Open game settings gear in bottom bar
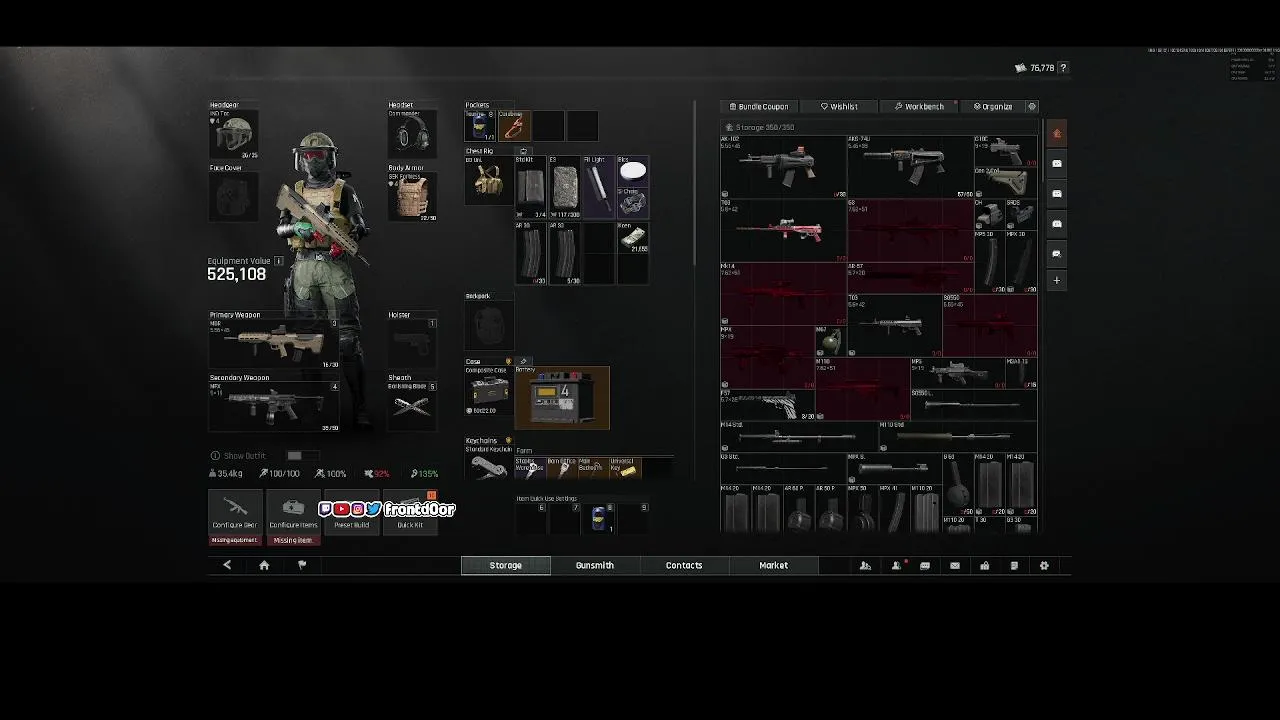Image resolution: width=1280 pixels, height=720 pixels. (1044, 565)
